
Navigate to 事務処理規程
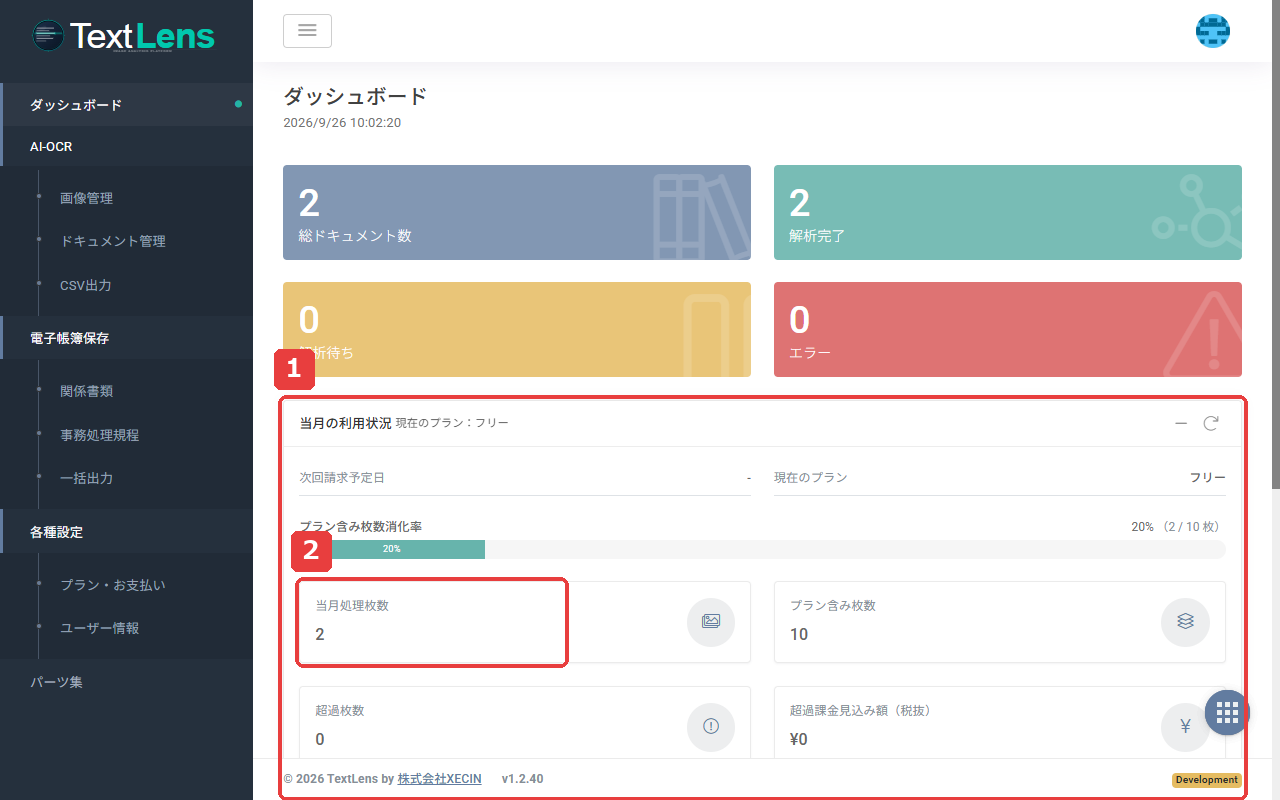coord(99,435)
